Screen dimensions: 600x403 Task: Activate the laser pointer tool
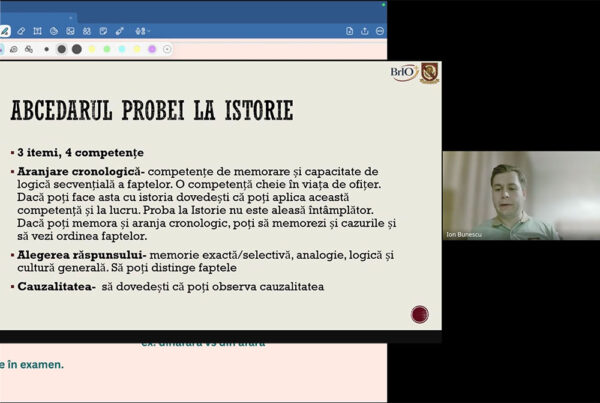click(120, 31)
